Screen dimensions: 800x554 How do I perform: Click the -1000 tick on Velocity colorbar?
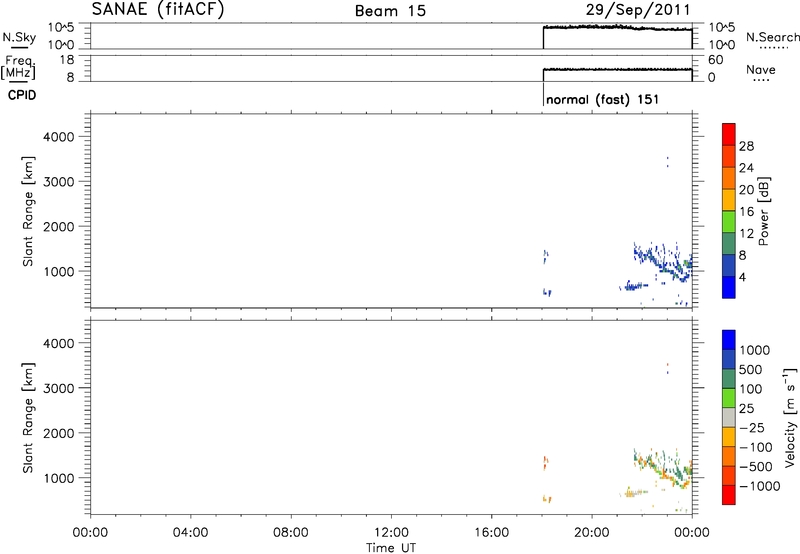point(760,486)
